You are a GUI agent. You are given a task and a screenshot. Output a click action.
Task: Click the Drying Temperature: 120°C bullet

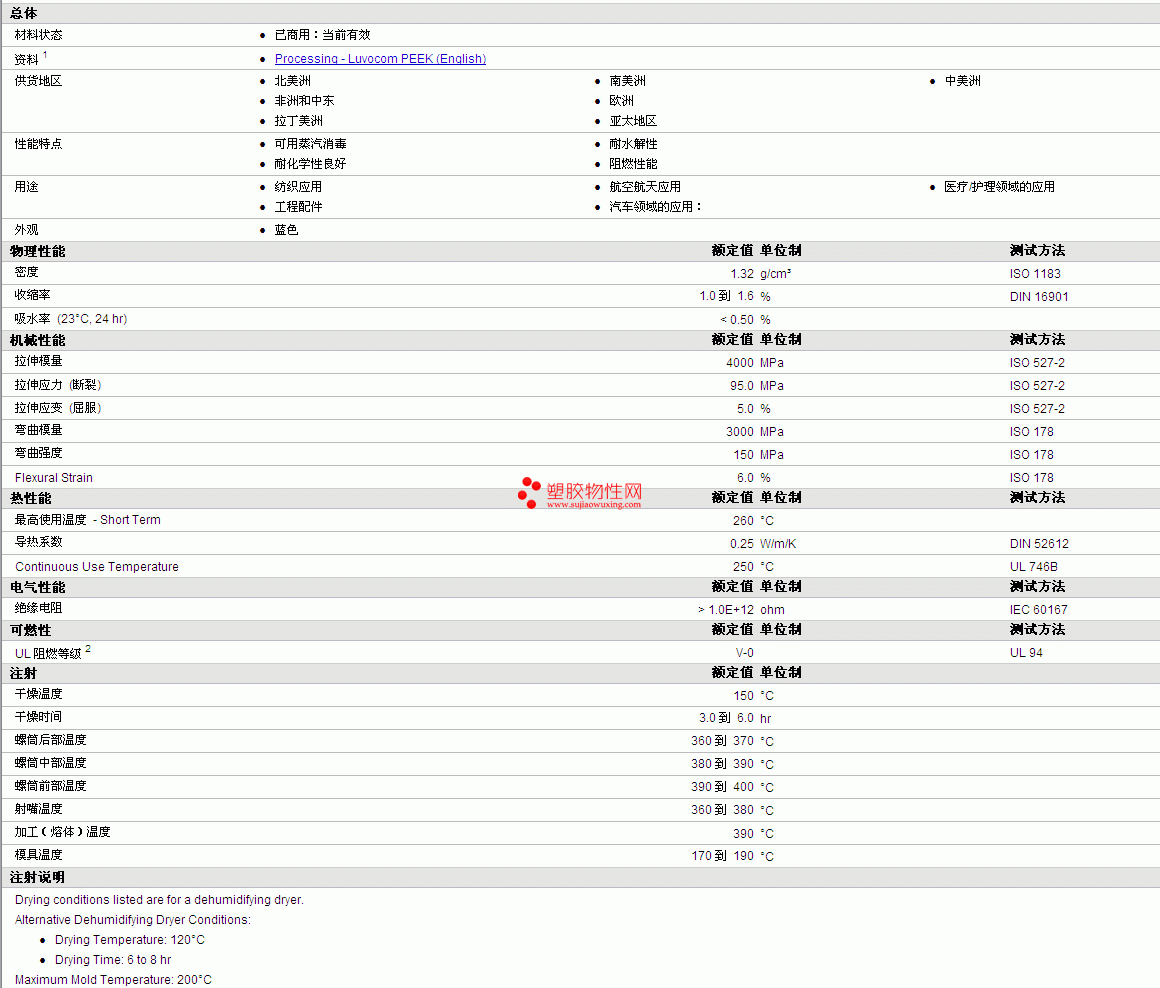[x=129, y=940]
